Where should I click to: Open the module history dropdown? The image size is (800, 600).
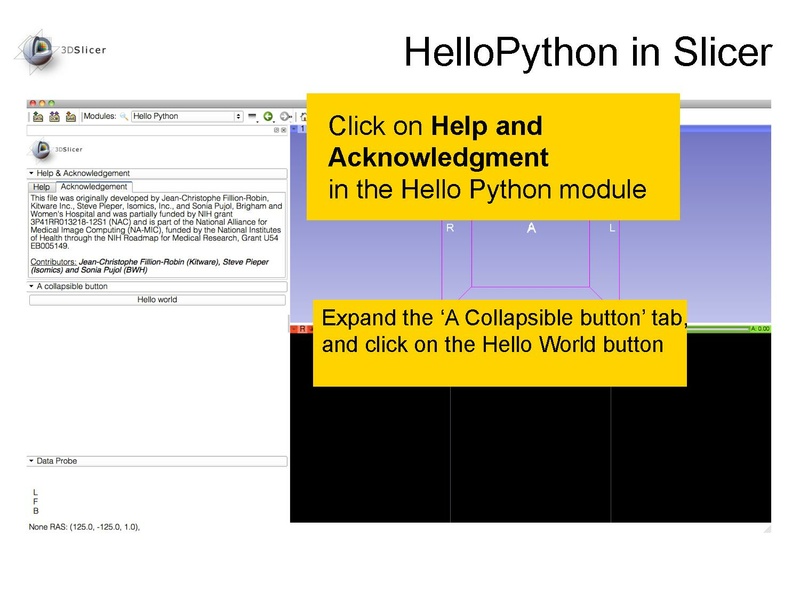pyautogui.click(x=253, y=117)
